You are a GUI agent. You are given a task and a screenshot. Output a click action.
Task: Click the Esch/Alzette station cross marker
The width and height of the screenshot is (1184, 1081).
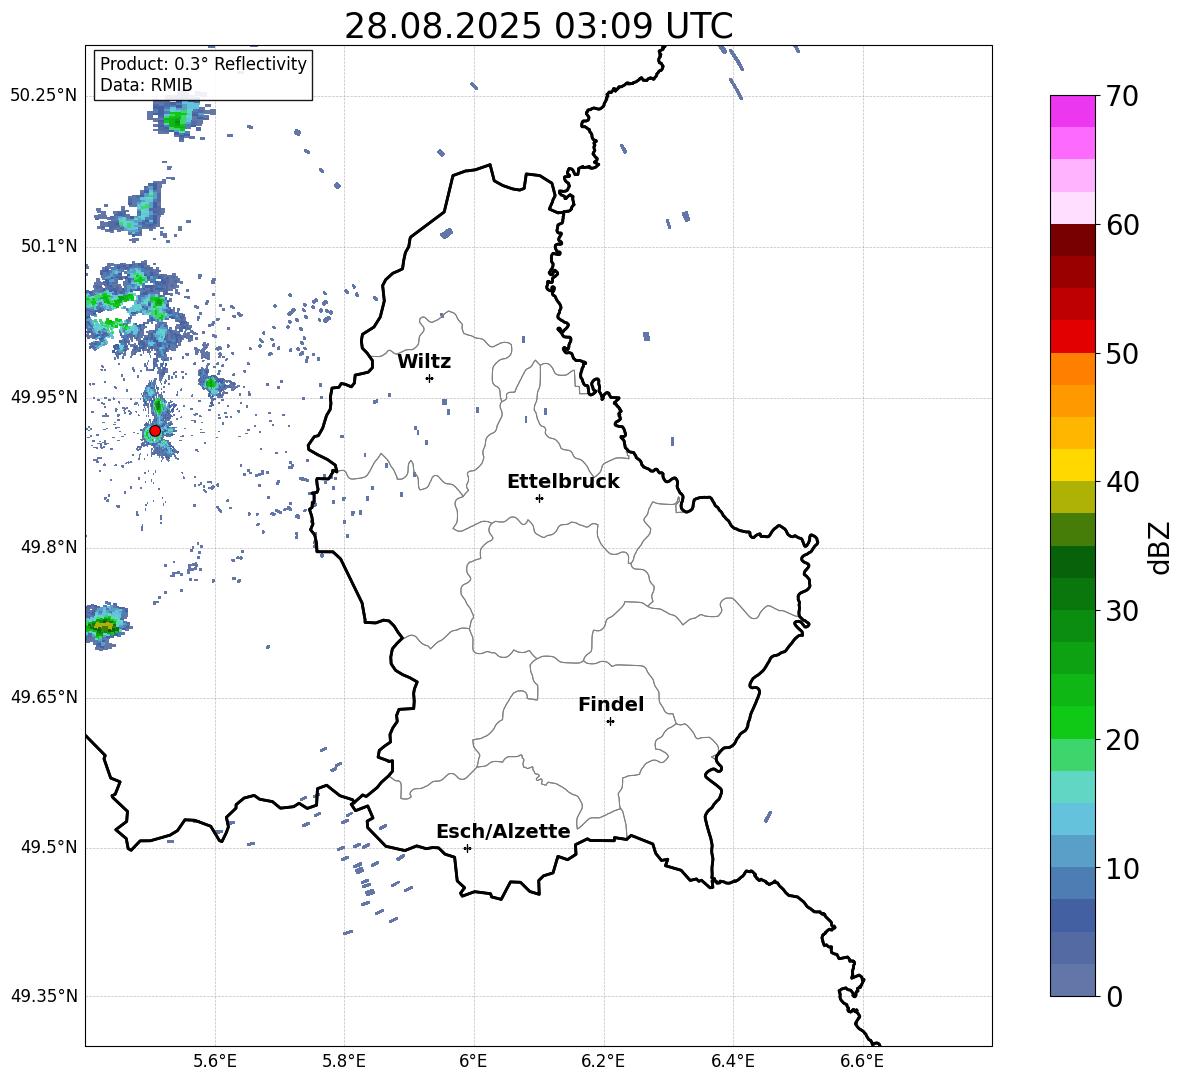467,848
